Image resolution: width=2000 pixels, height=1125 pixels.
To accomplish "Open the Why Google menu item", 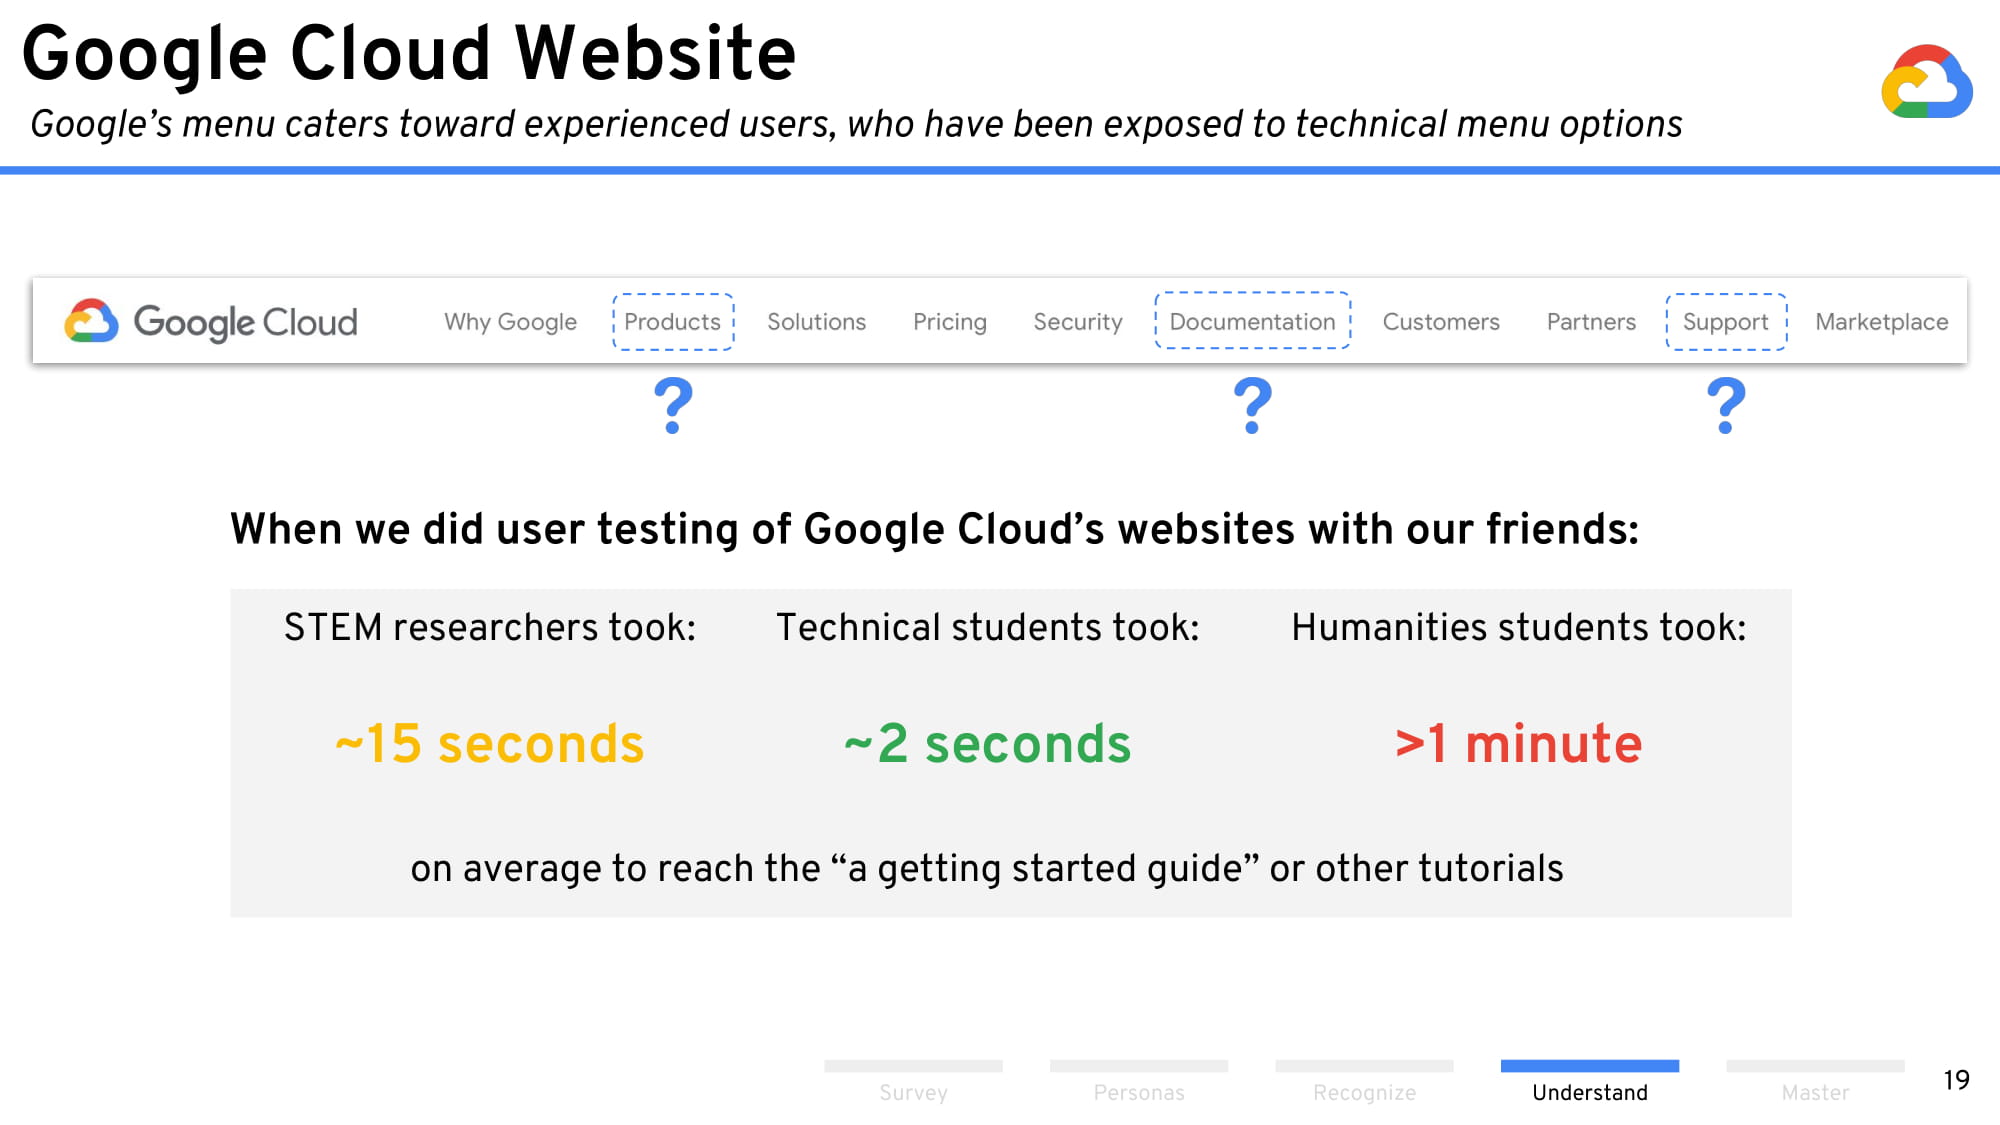I will (x=510, y=322).
